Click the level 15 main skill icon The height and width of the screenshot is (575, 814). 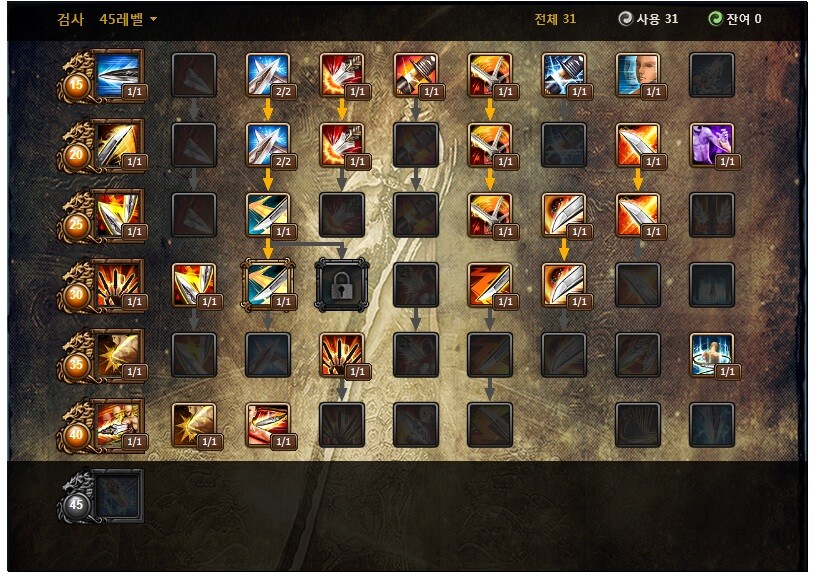click(x=118, y=76)
